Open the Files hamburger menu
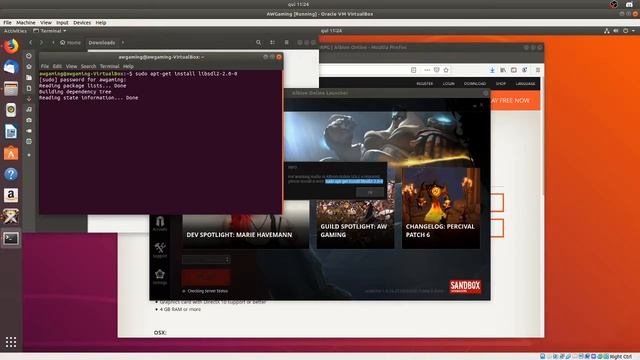 tap(287, 42)
